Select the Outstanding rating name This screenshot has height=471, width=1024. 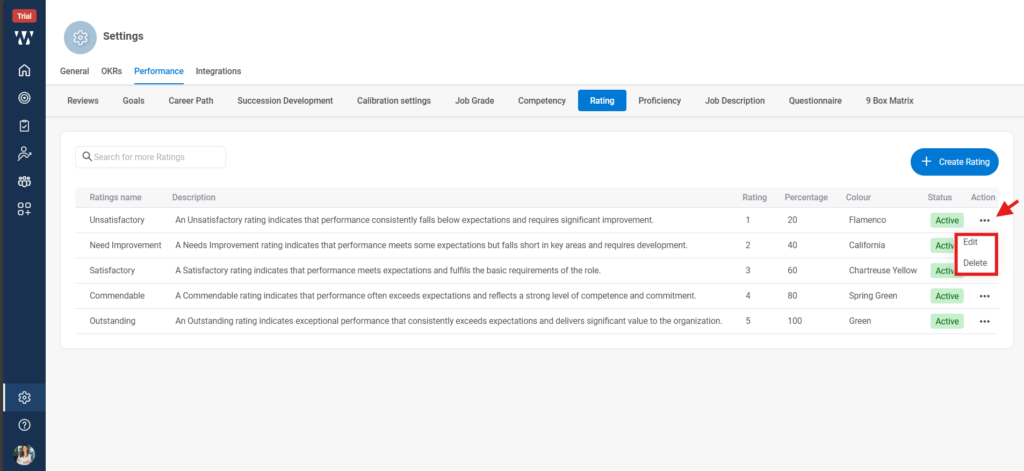[112, 321]
